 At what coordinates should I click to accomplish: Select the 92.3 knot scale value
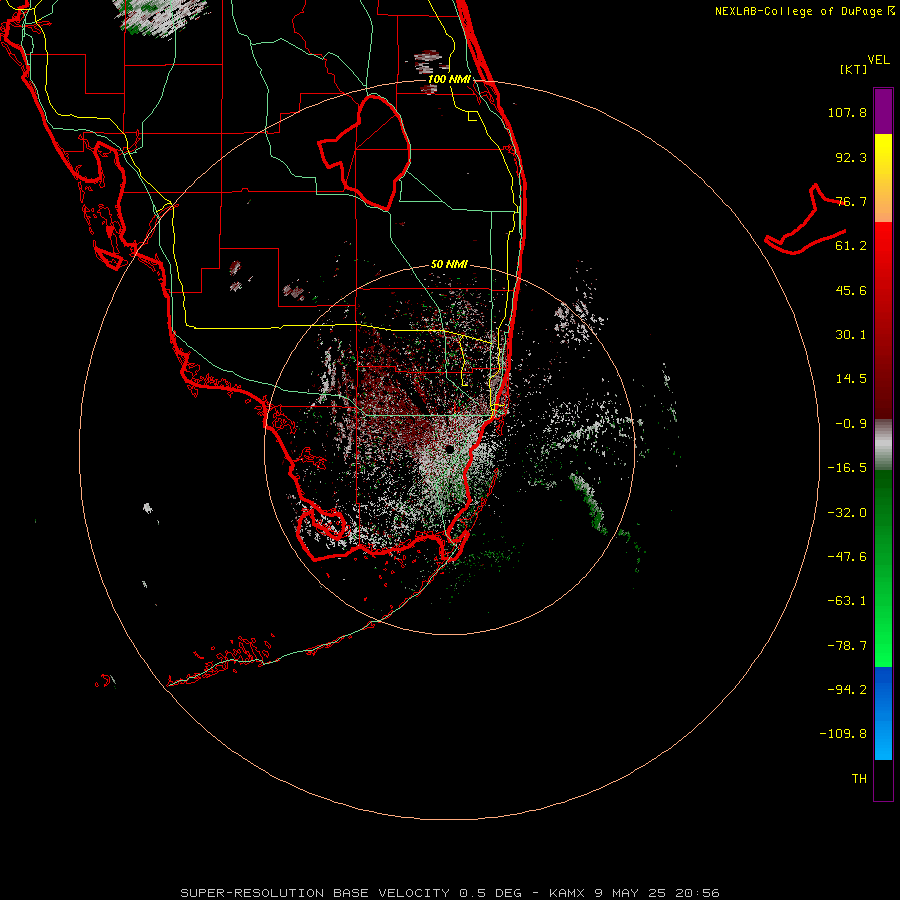[x=851, y=157]
